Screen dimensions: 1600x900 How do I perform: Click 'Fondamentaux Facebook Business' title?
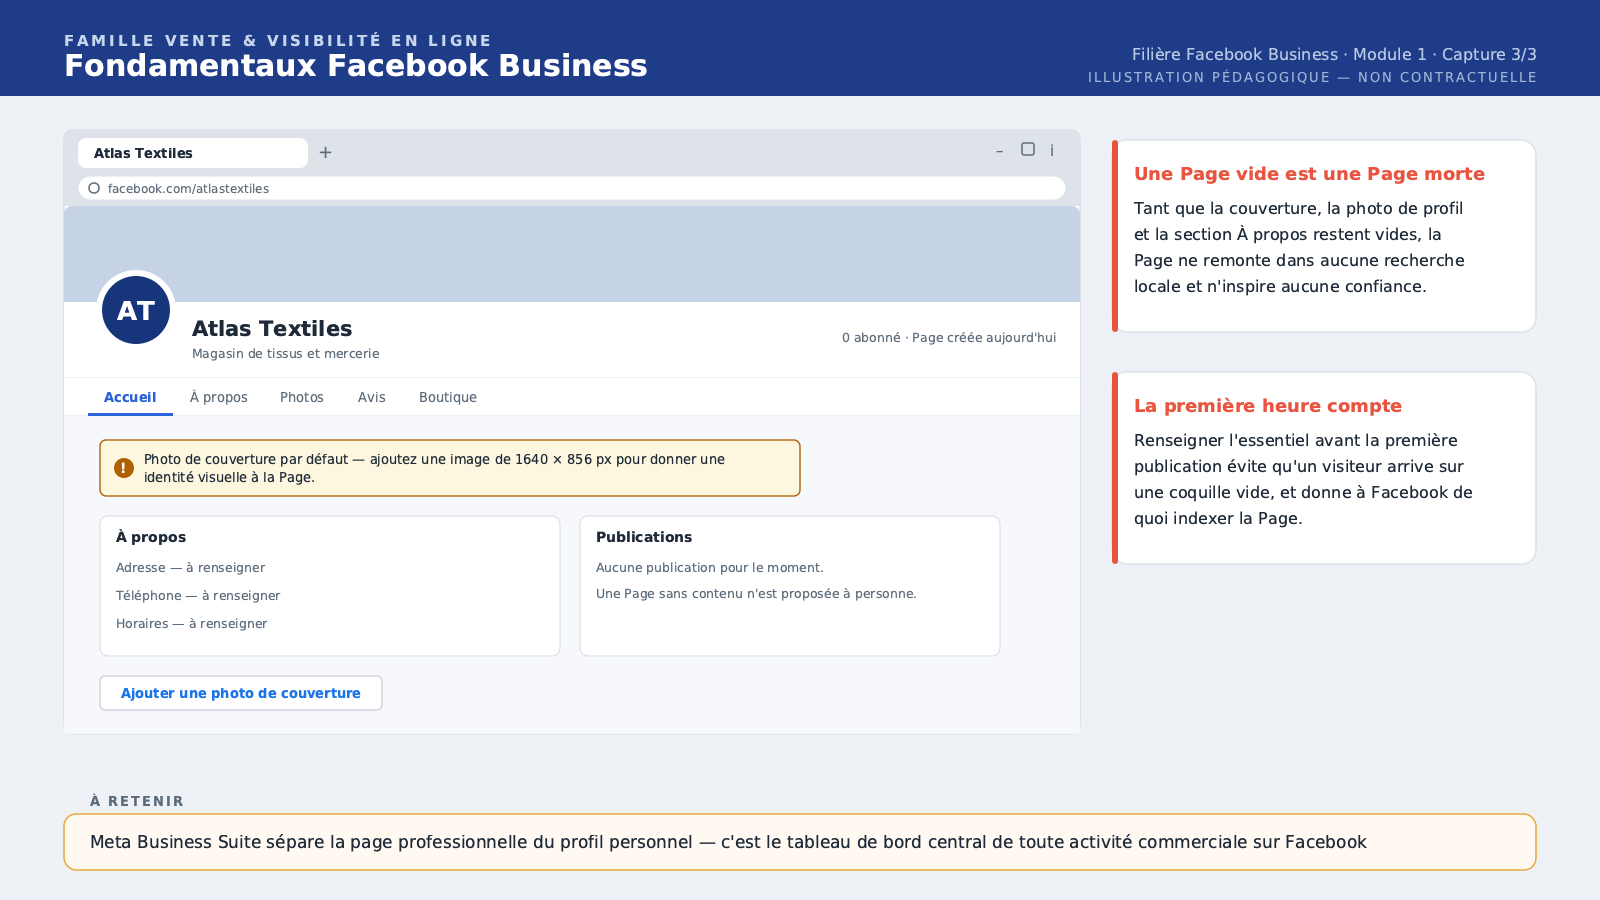coord(356,66)
